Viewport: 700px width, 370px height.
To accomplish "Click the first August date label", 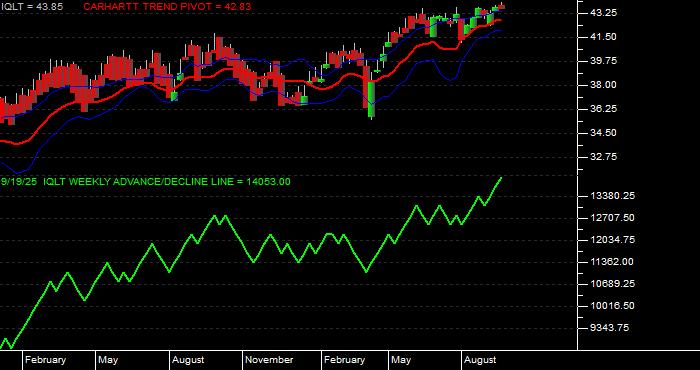I will [x=188, y=360].
